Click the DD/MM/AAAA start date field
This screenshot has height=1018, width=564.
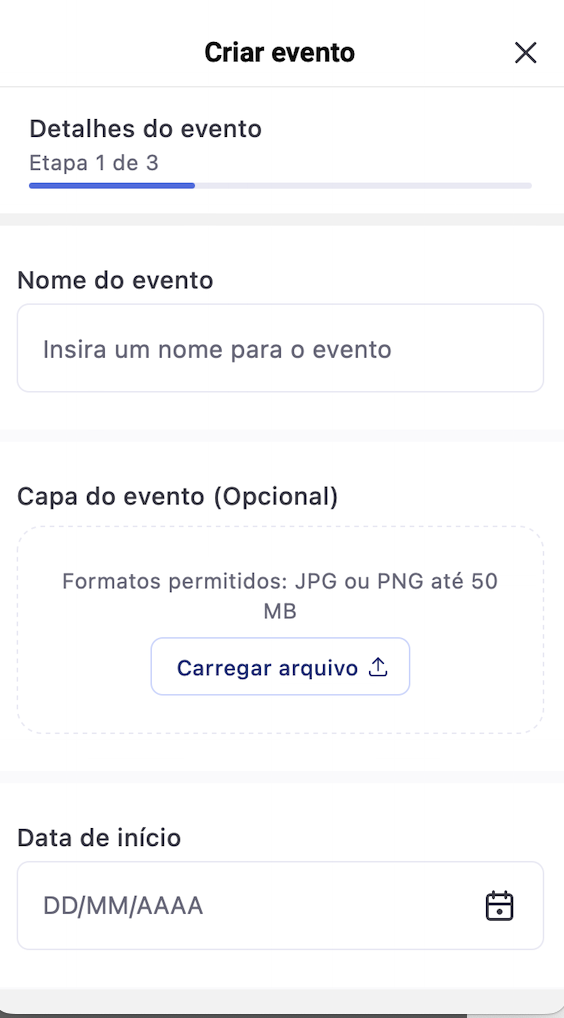tap(280, 906)
